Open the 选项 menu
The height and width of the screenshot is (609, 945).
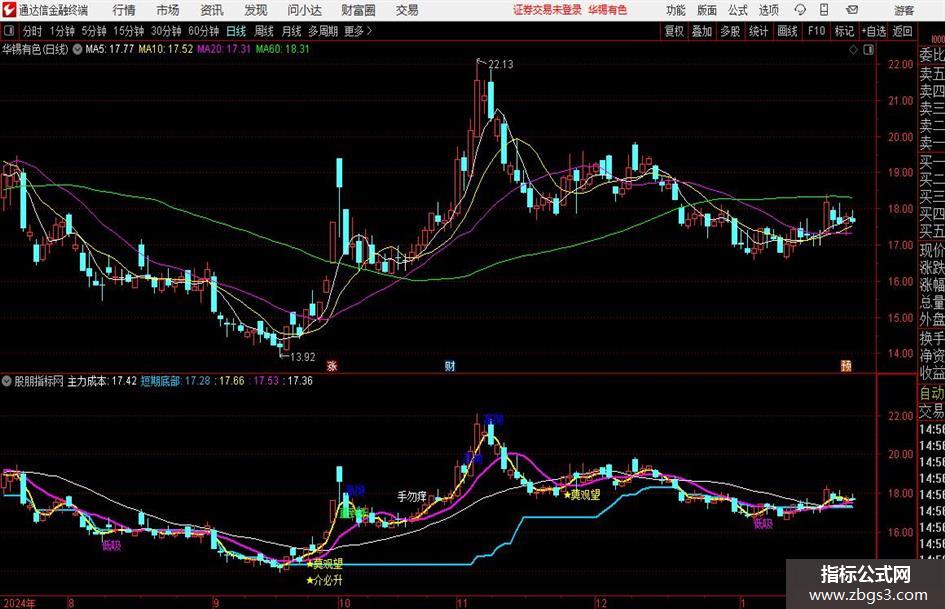(x=768, y=10)
